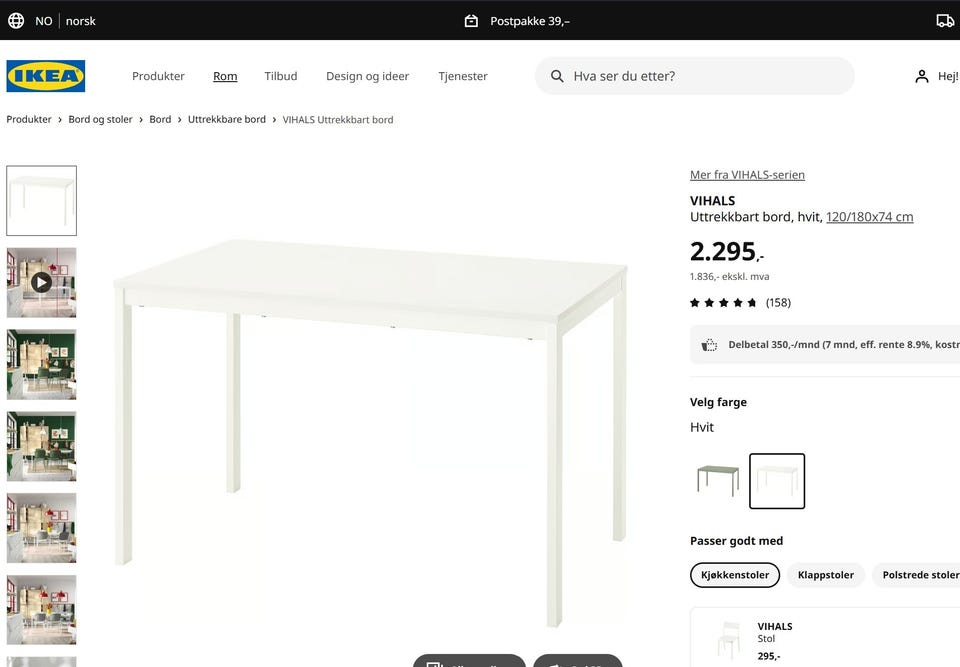This screenshot has width=960, height=667.
Task: Open the user profile icon
Action: coord(921,76)
